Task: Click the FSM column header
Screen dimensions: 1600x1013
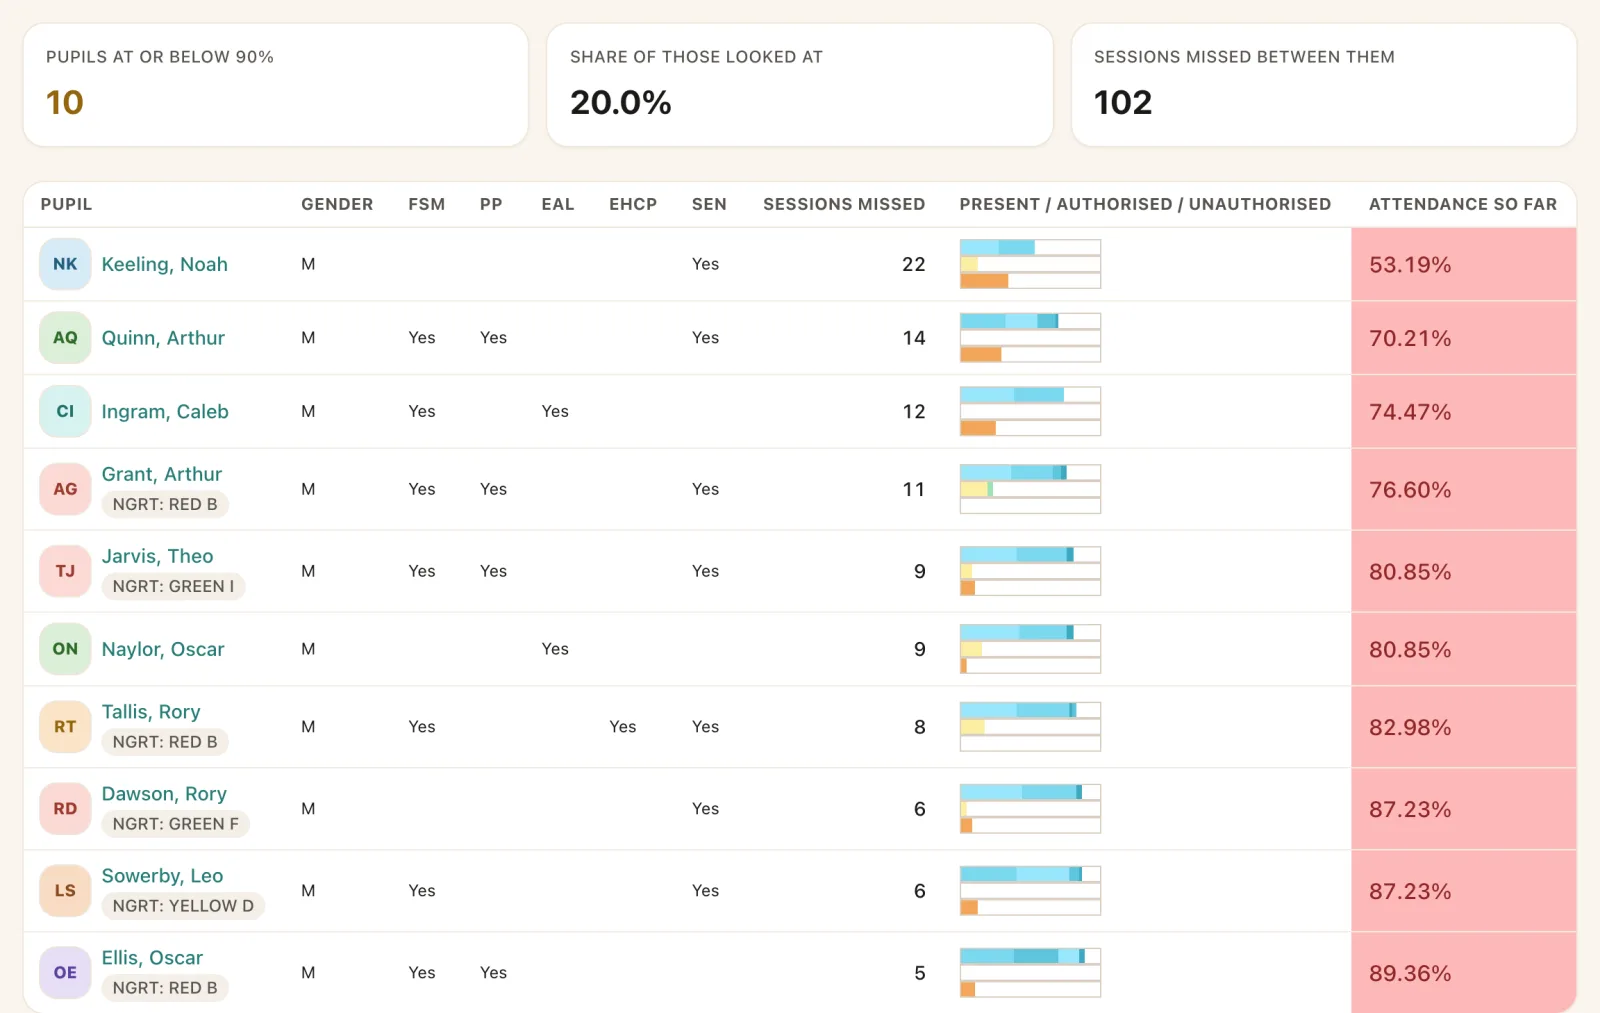Action: point(427,204)
